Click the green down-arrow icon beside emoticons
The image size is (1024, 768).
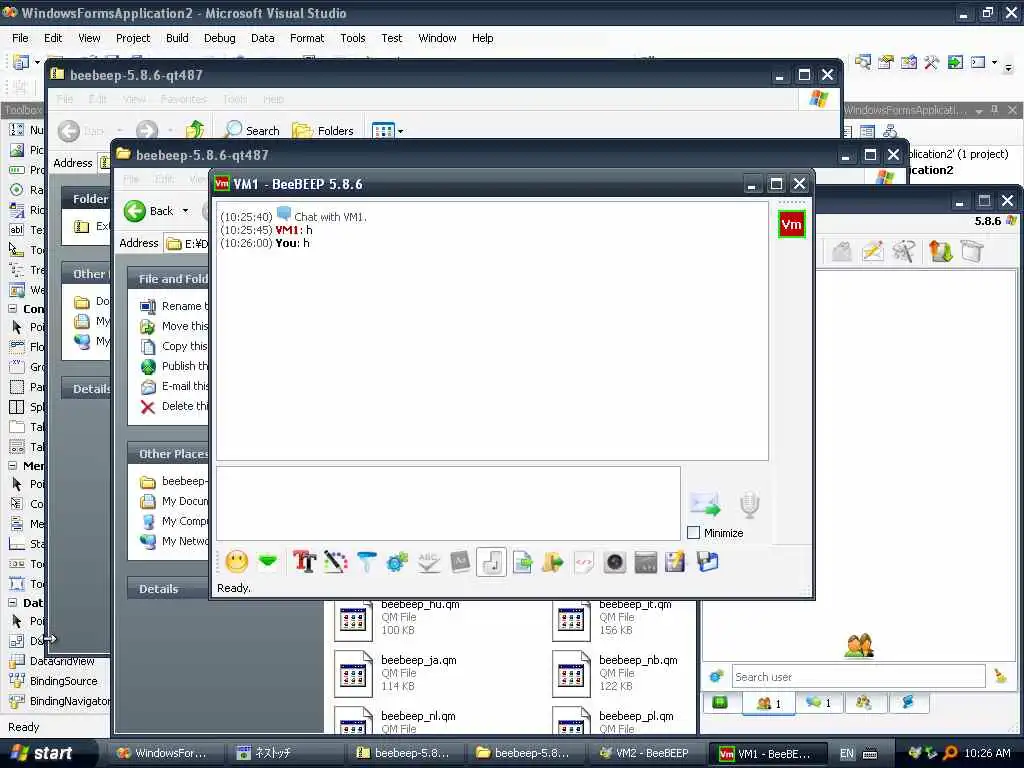point(268,561)
